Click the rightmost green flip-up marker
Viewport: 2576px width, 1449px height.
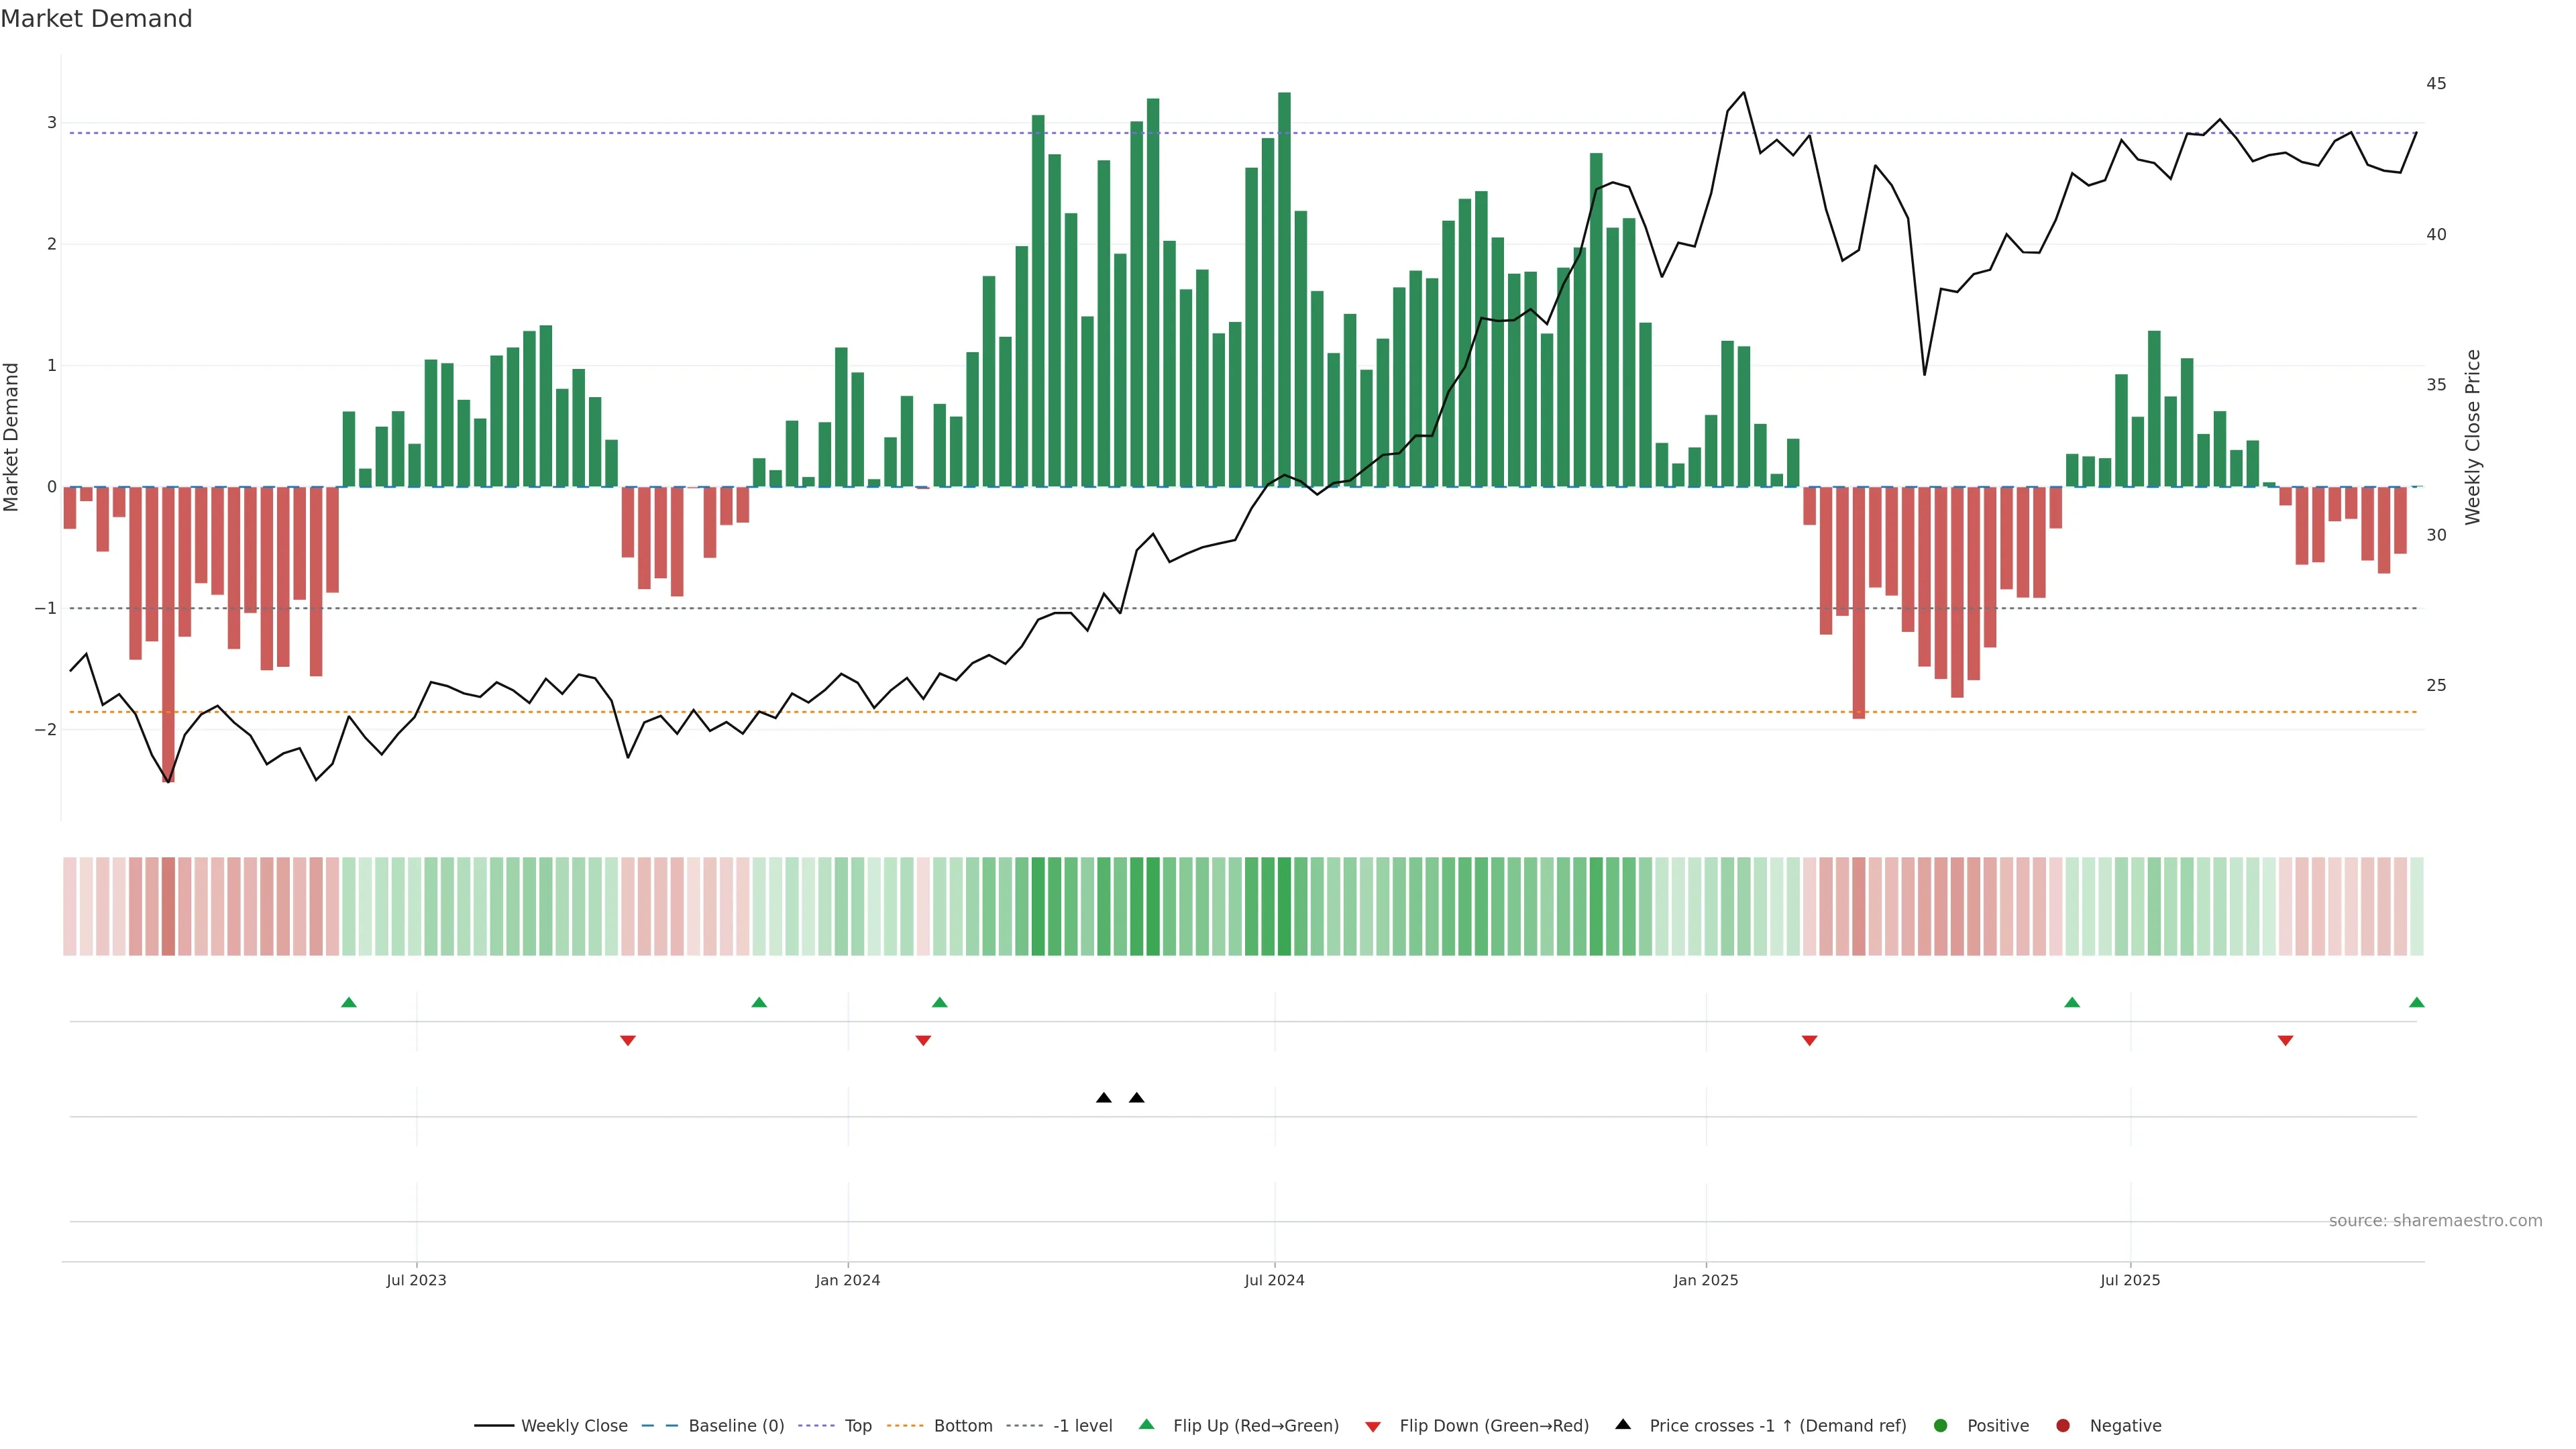2417,1003
